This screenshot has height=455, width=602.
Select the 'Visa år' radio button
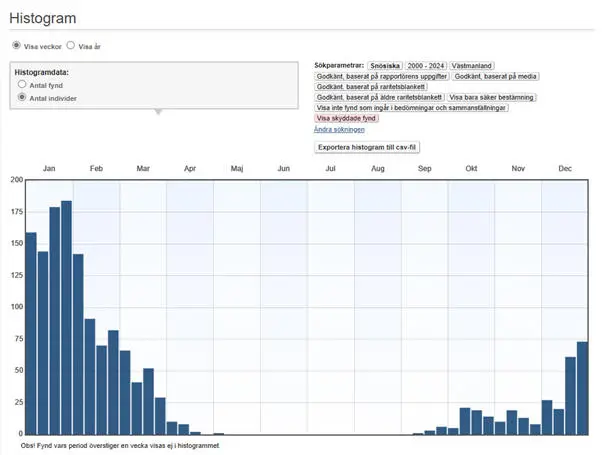tap(70, 46)
